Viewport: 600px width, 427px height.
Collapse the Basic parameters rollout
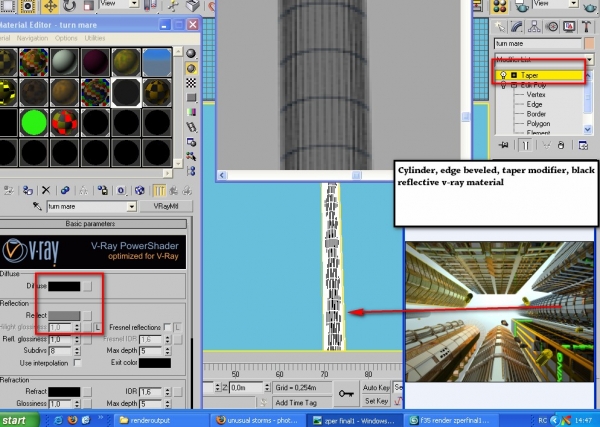[90, 224]
